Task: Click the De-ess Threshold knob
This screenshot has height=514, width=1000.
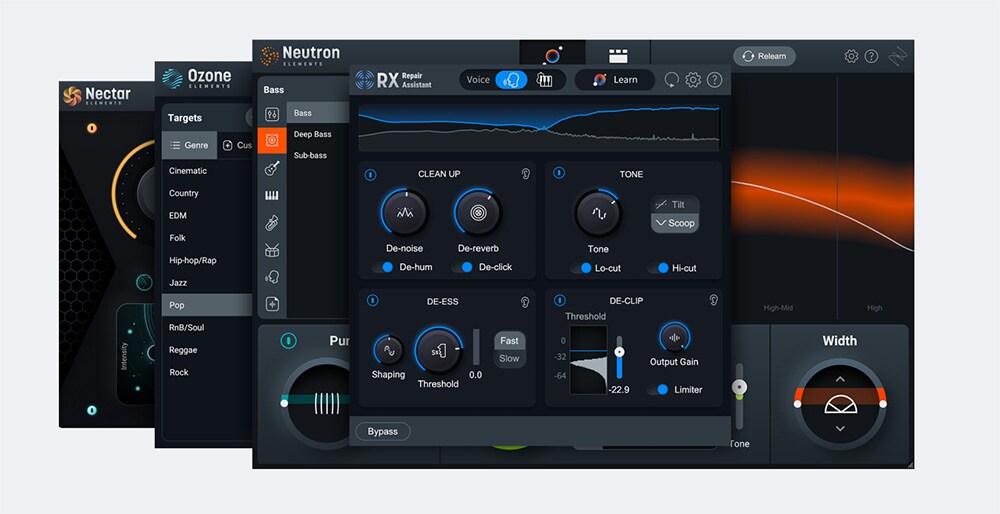Action: tap(439, 351)
